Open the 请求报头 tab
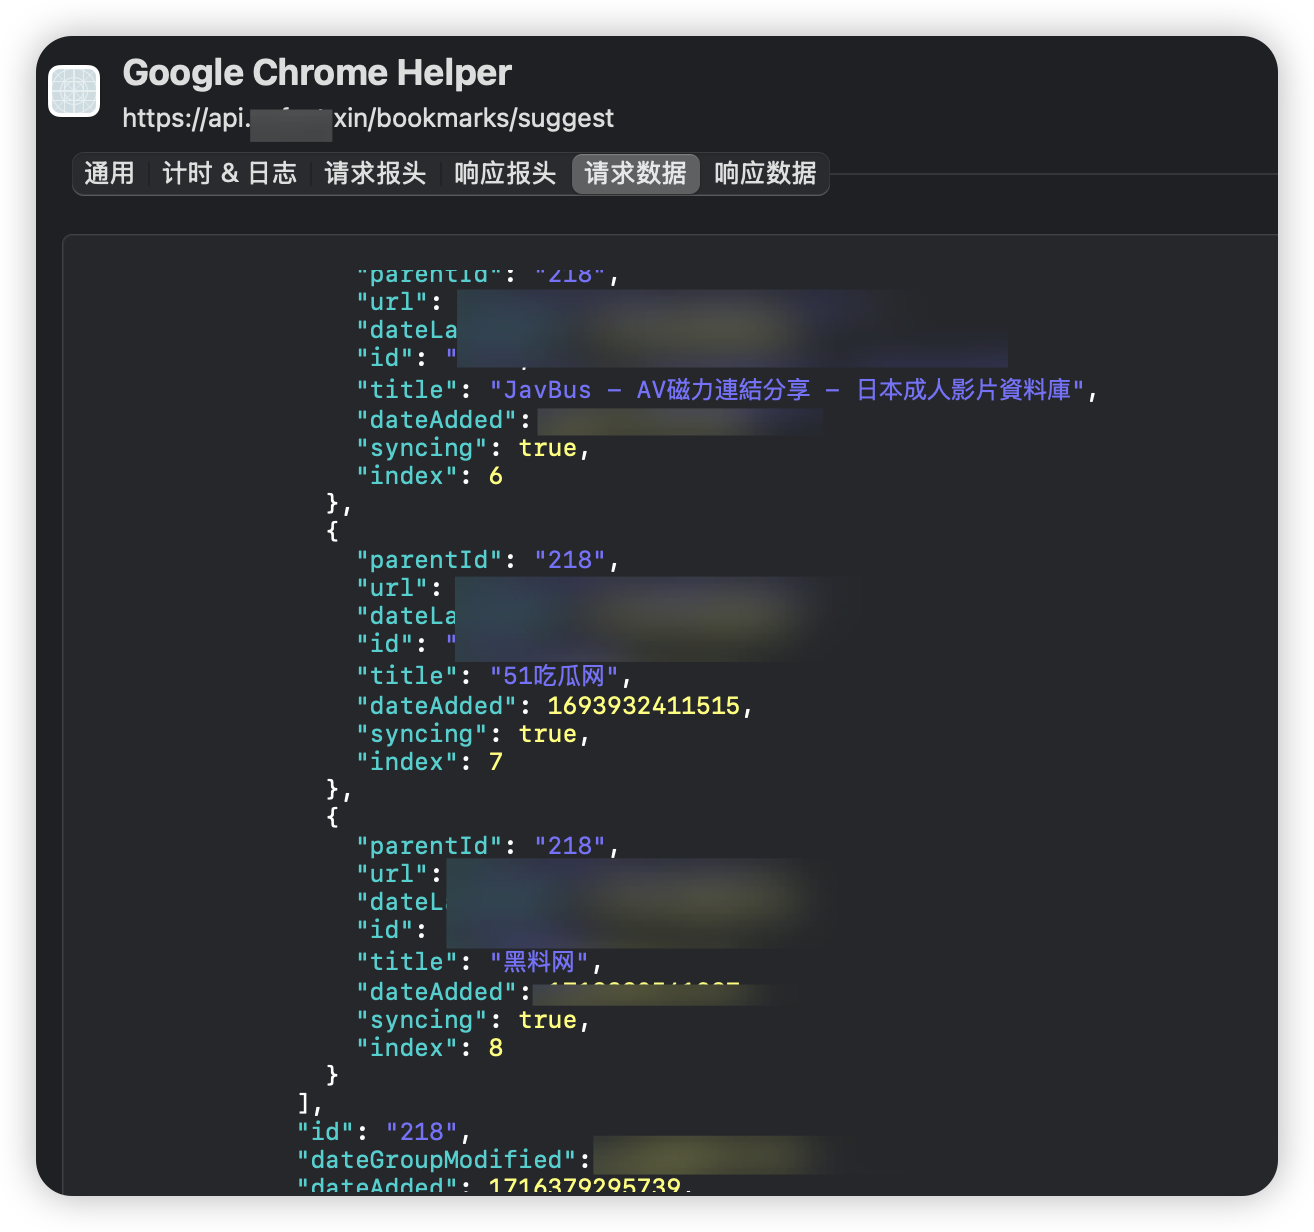The image size is (1314, 1232). click(375, 174)
